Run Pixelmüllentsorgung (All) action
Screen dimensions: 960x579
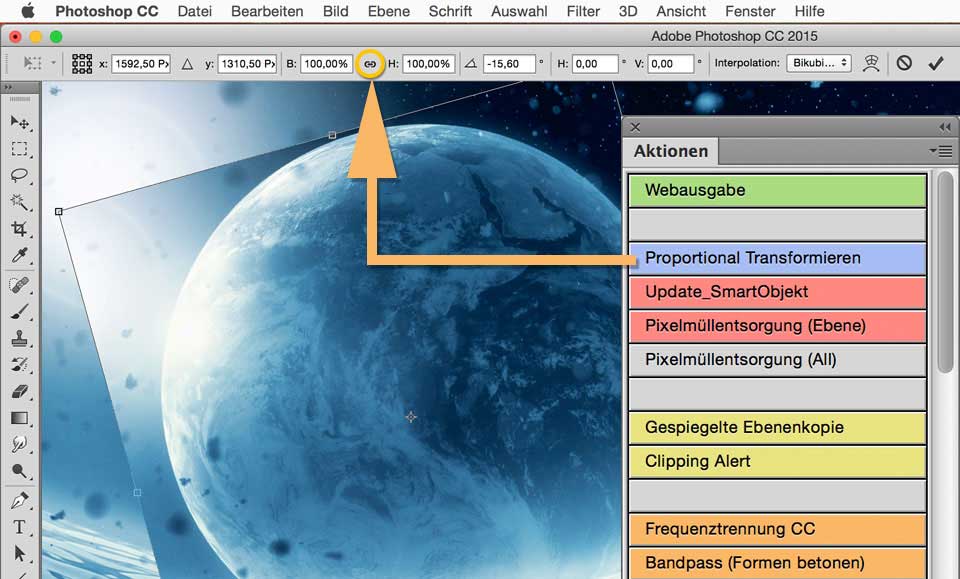click(x=777, y=360)
